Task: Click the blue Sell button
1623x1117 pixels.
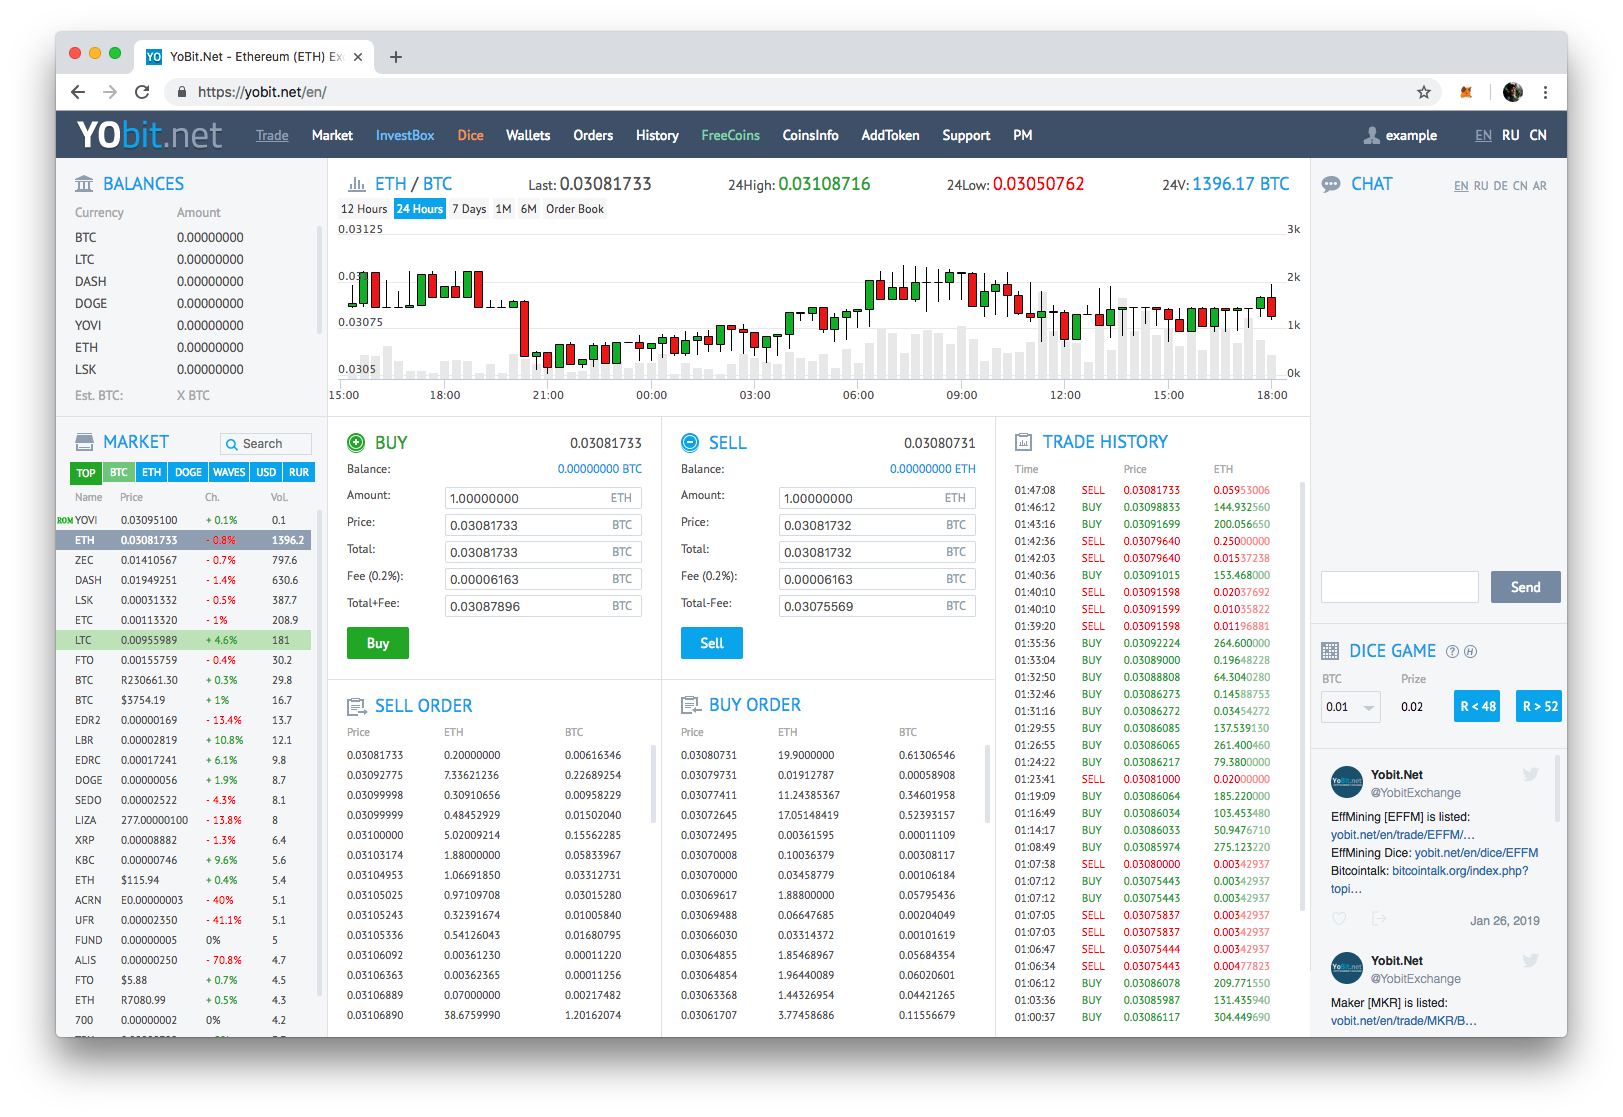Action: 712,643
